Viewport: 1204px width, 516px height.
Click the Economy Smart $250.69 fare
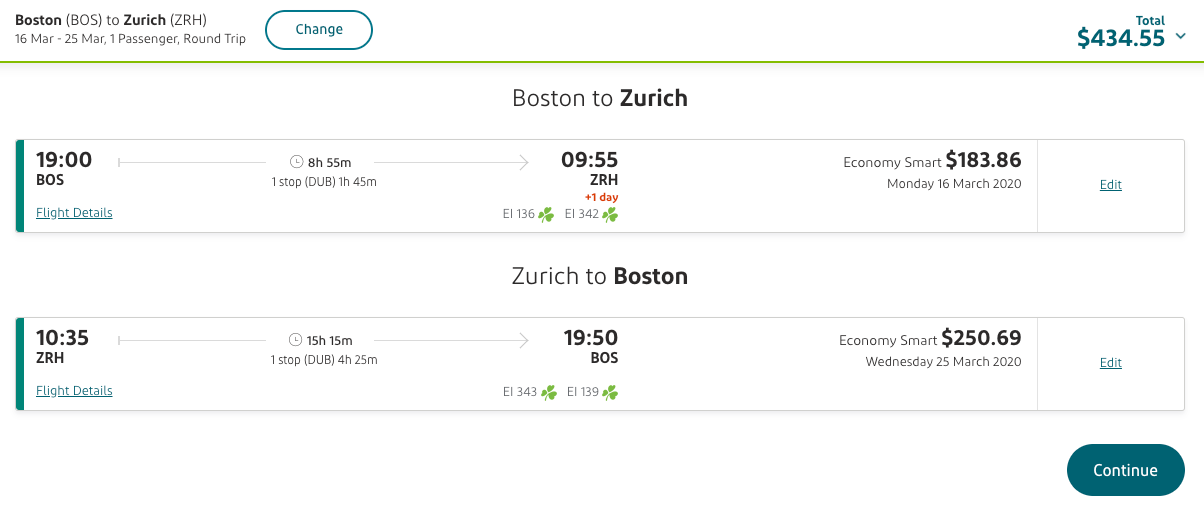[930, 339]
